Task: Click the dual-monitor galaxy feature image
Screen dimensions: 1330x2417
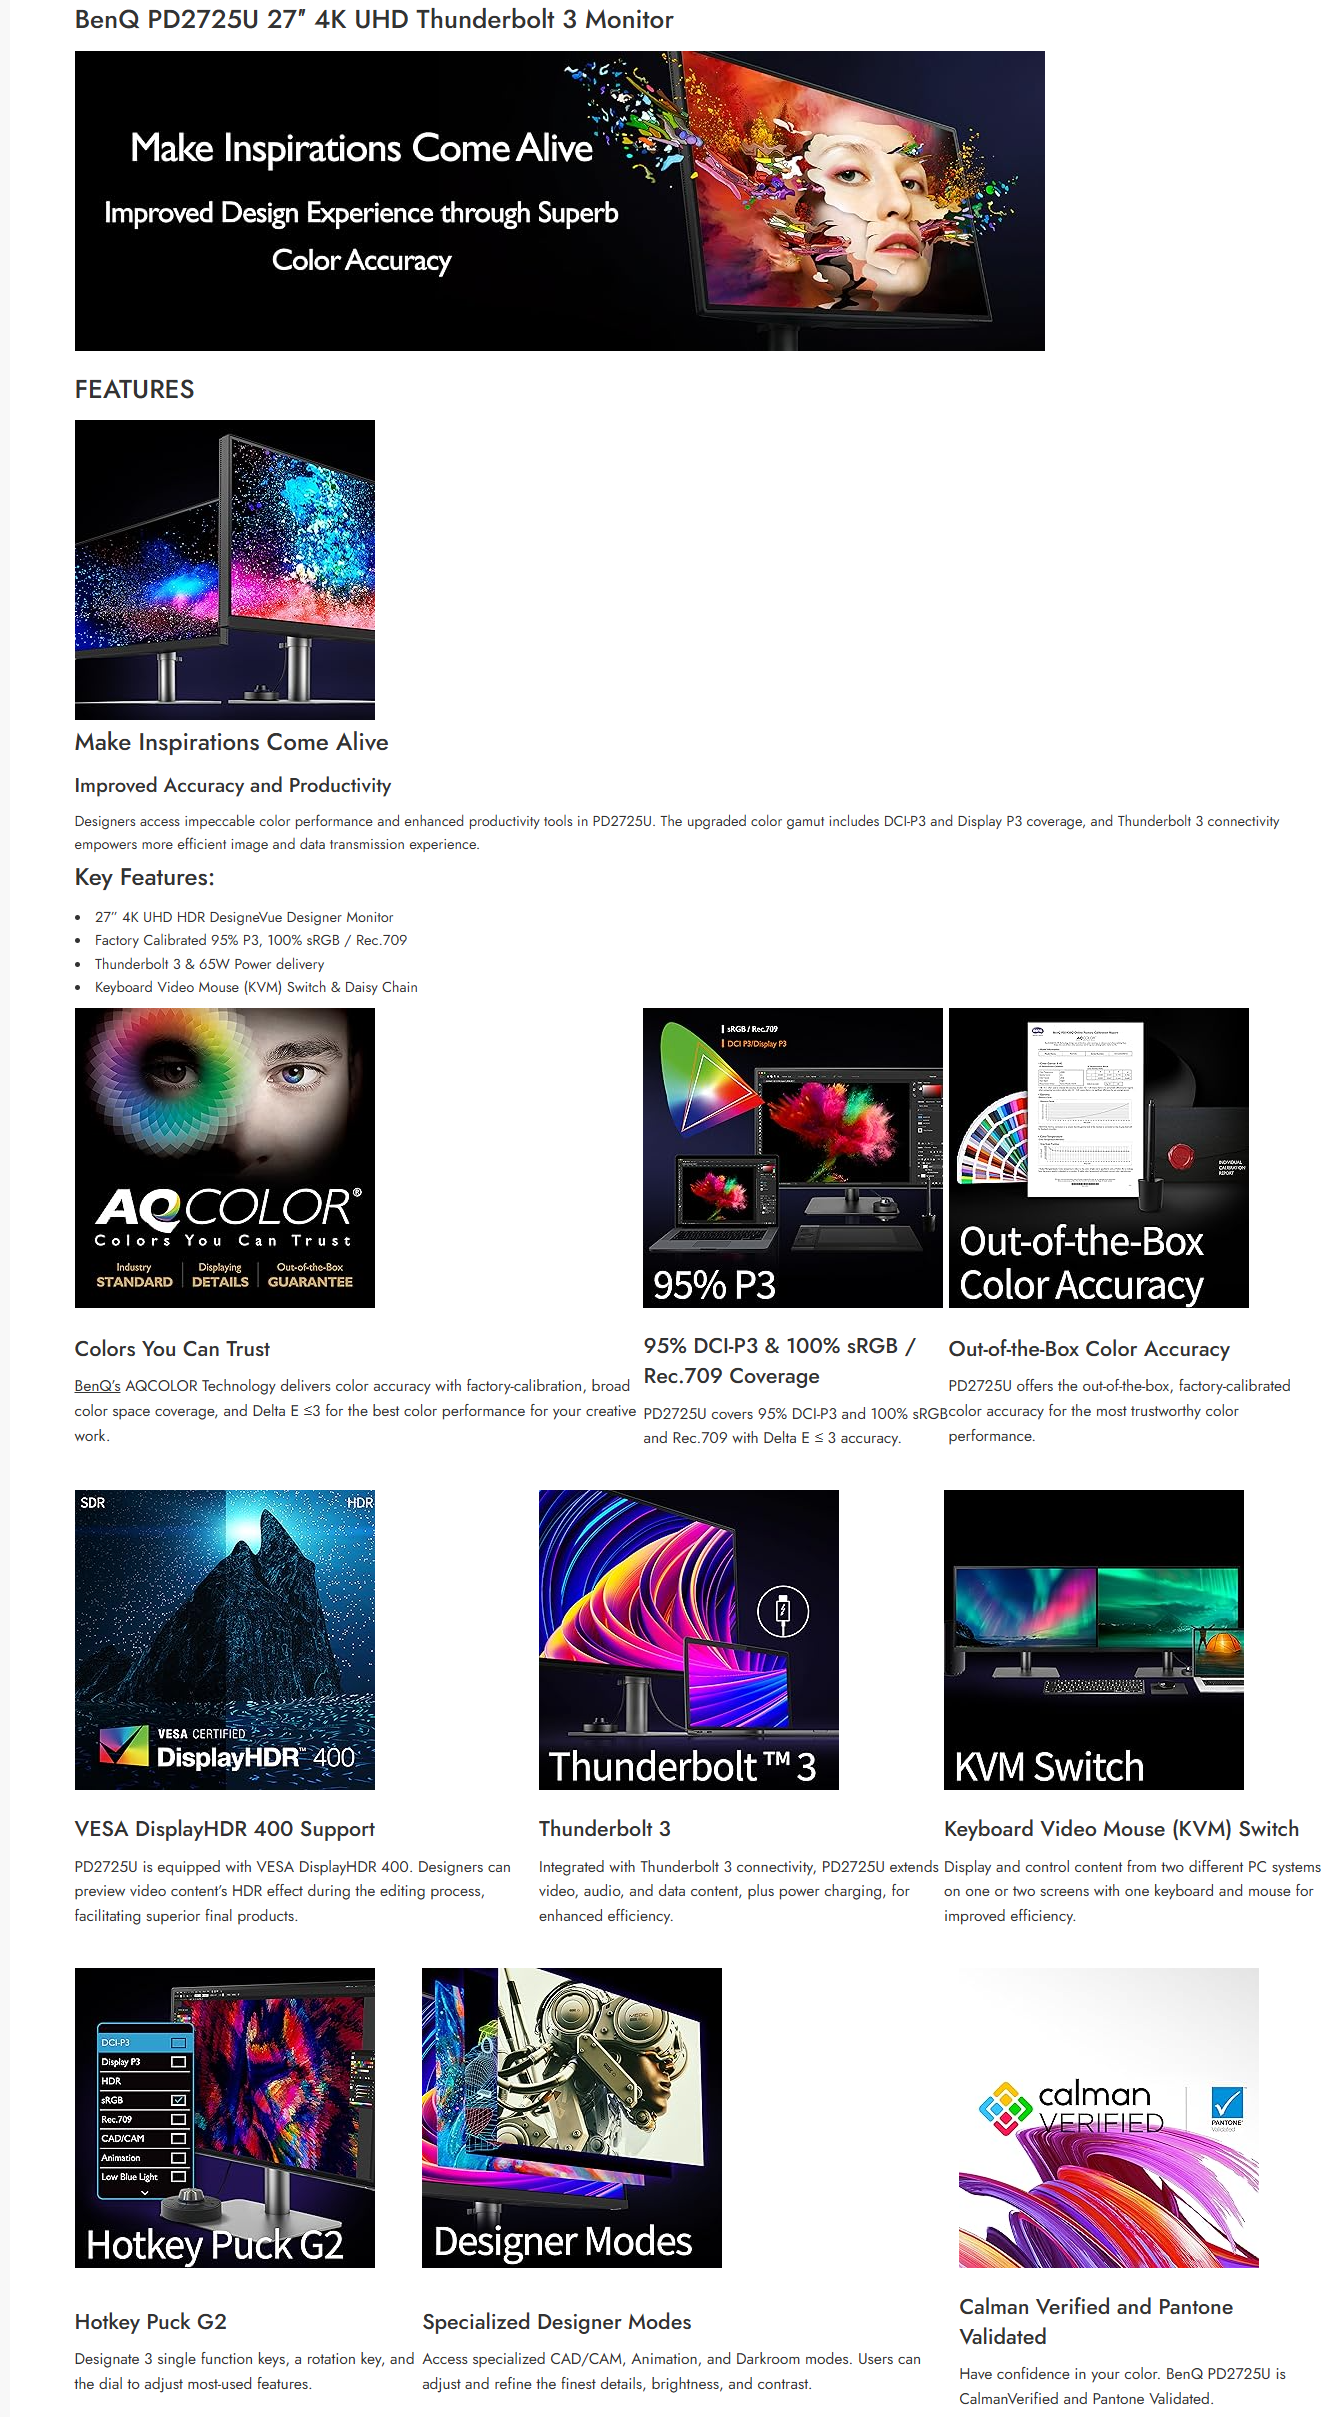Action: (225, 570)
